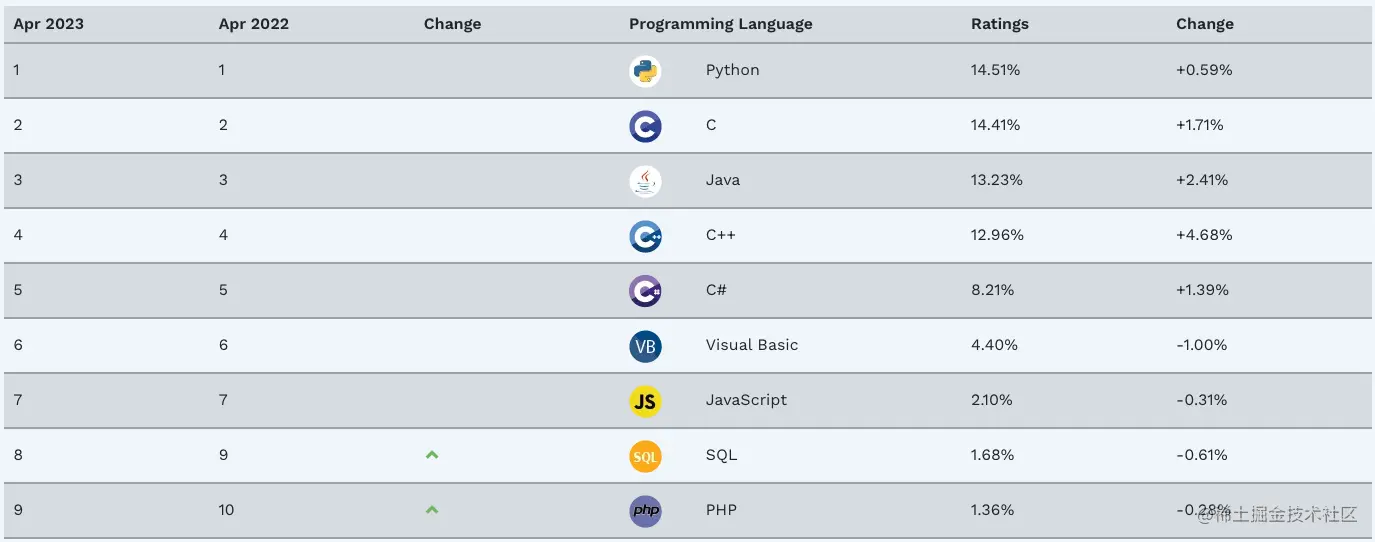The width and height of the screenshot is (1375, 542).
Task: Click the C language logo icon
Action: pos(645,126)
